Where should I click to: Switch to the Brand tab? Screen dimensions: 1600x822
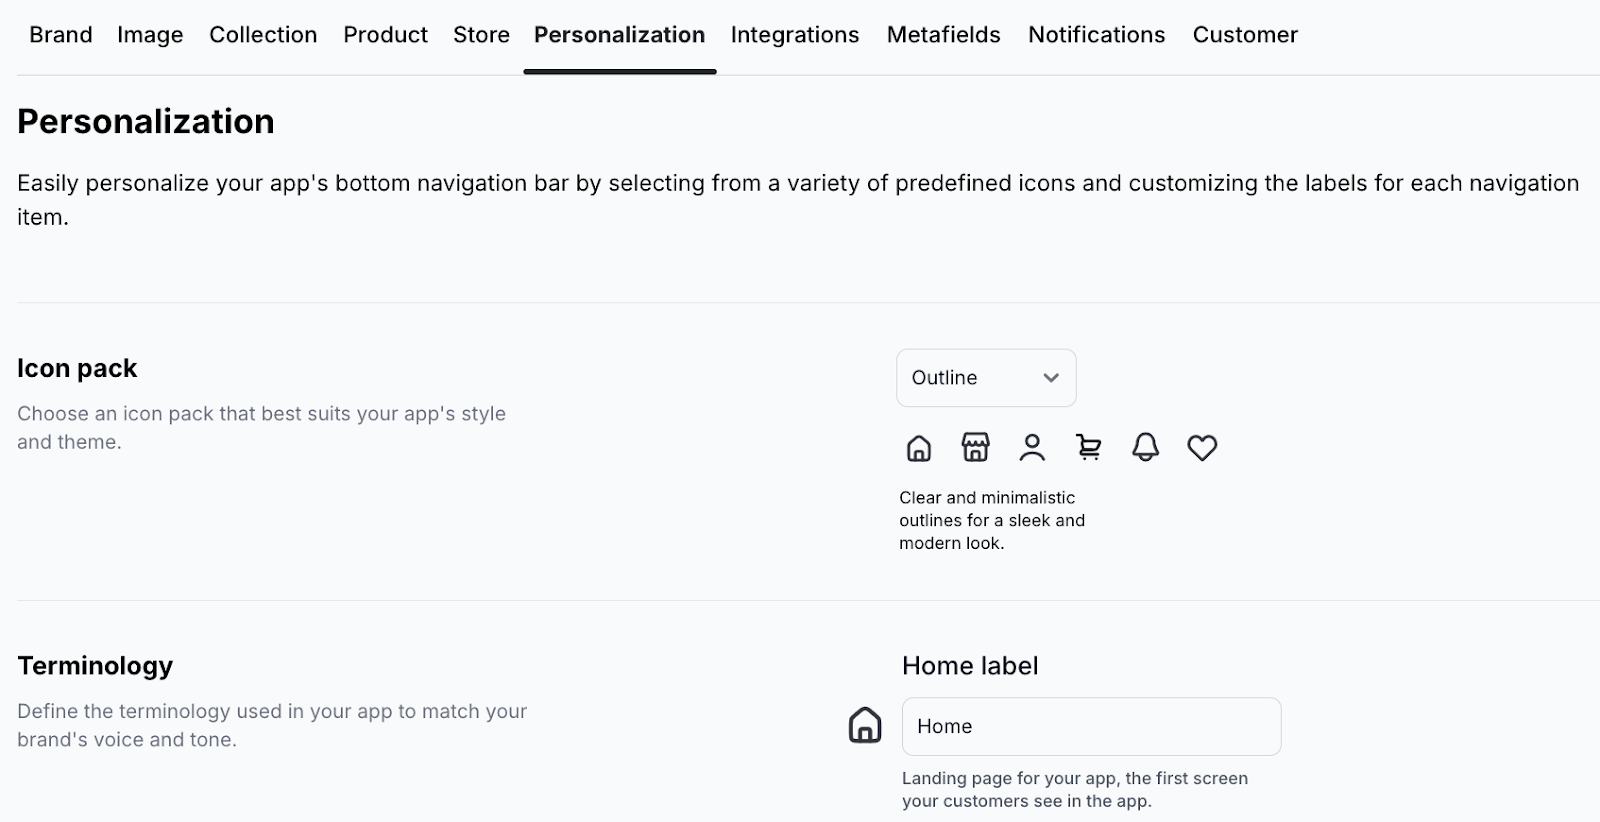point(61,35)
